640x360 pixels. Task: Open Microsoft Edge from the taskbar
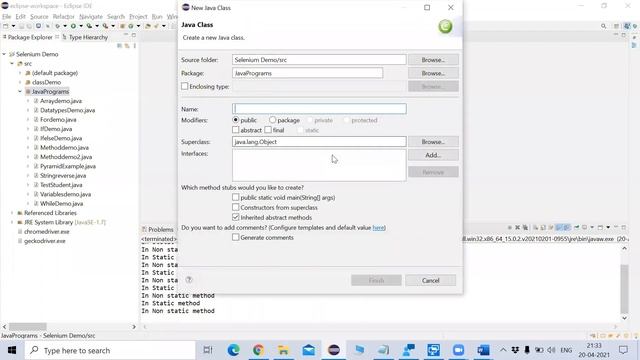pos(233,350)
